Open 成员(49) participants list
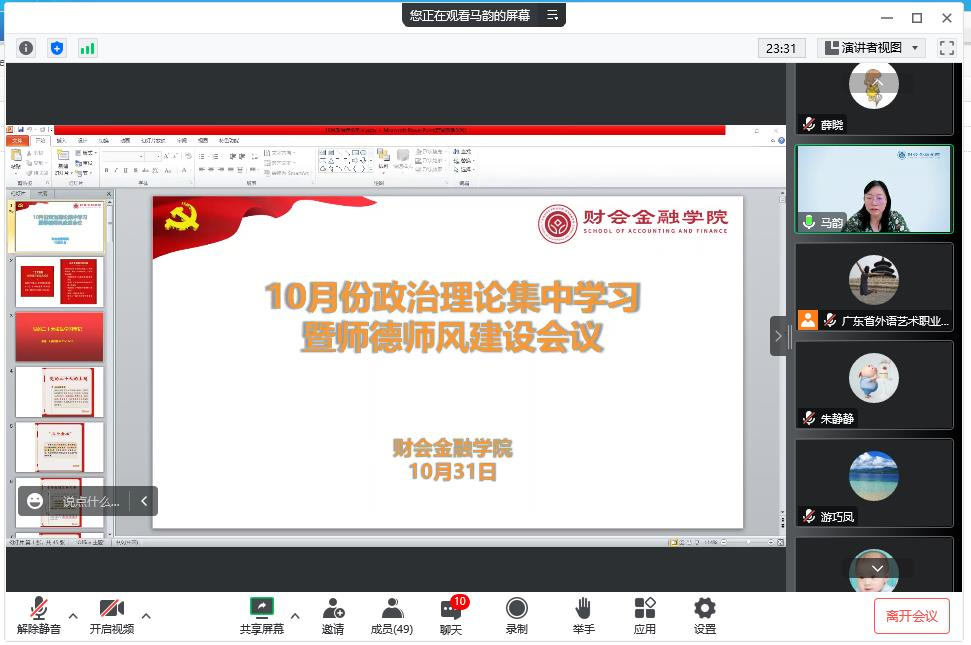 pos(392,615)
